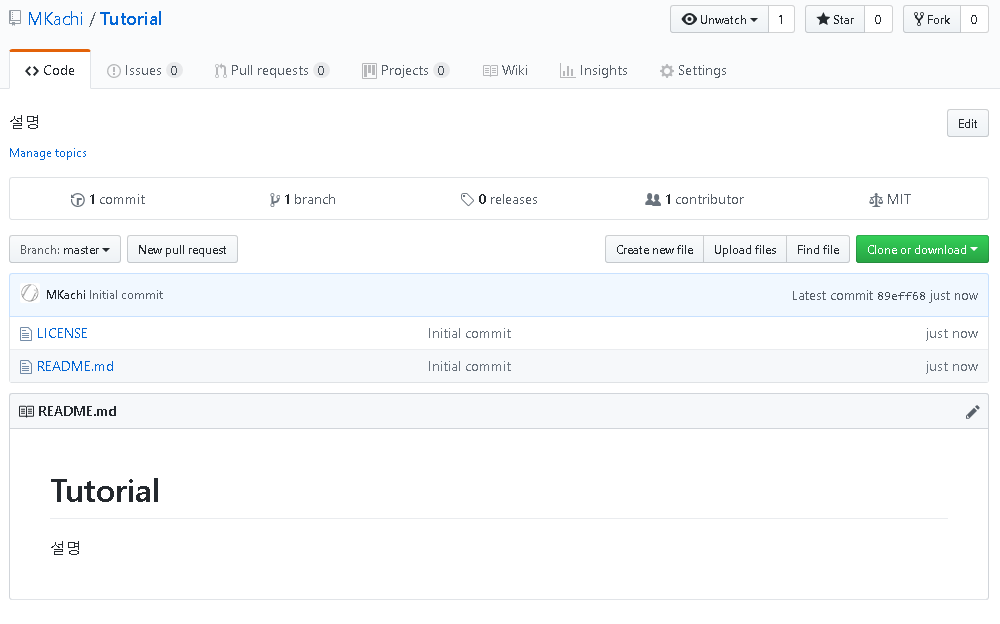1000x624 pixels.
Task: View the 1 commit history link
Action: [108, 200]
